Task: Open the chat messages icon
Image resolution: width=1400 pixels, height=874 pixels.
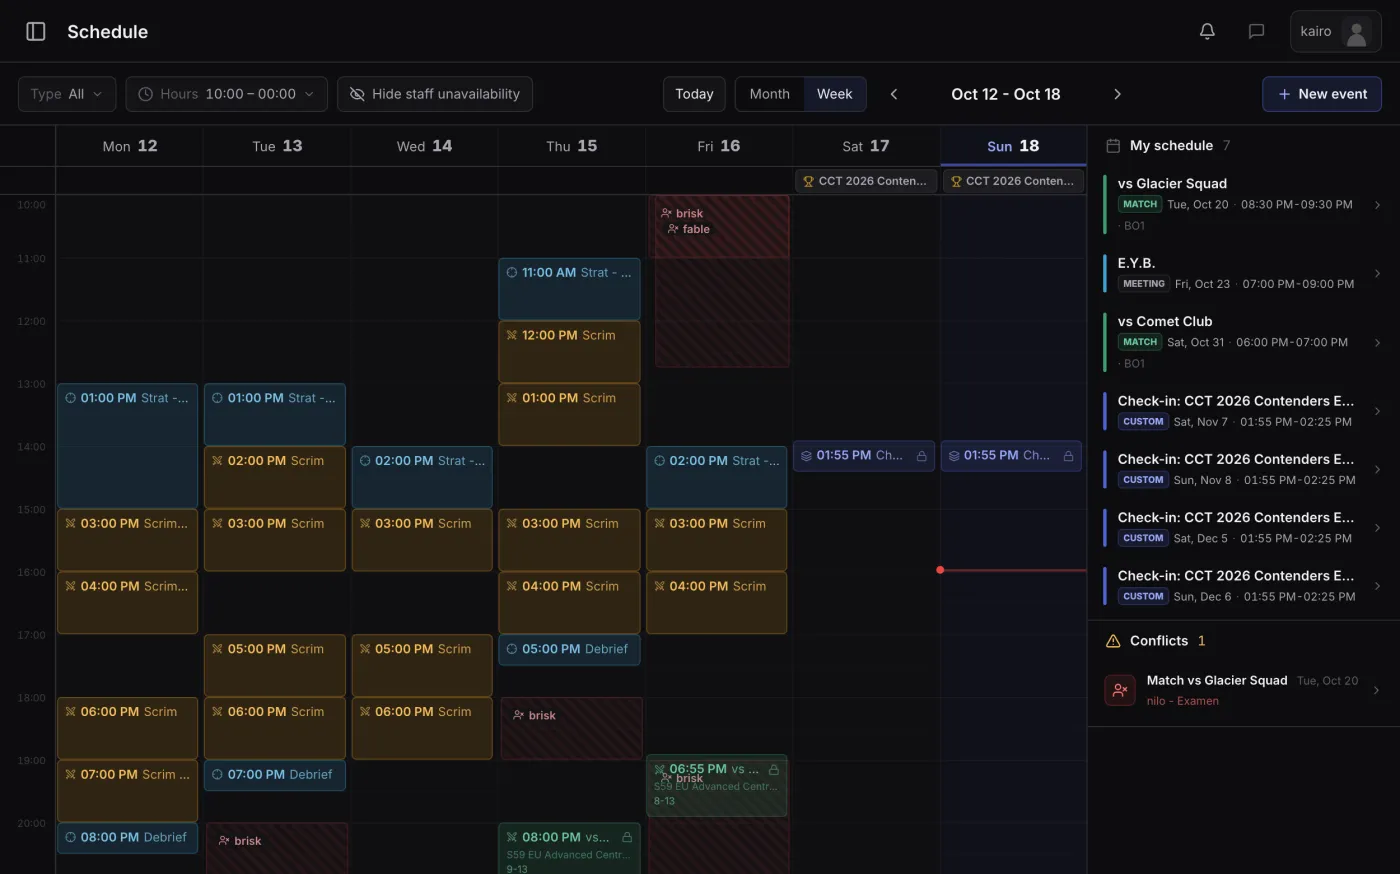Action: click(1256, 31)
